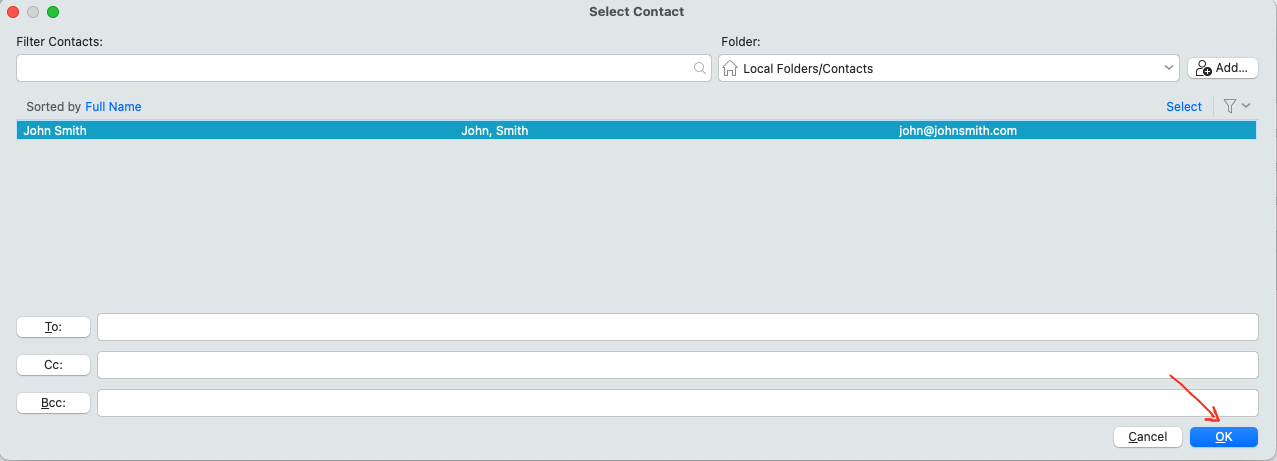The height and width of the screenshot is (461, 1277).
Task: Click the Add... contact button
Action: pos(1222,68)
